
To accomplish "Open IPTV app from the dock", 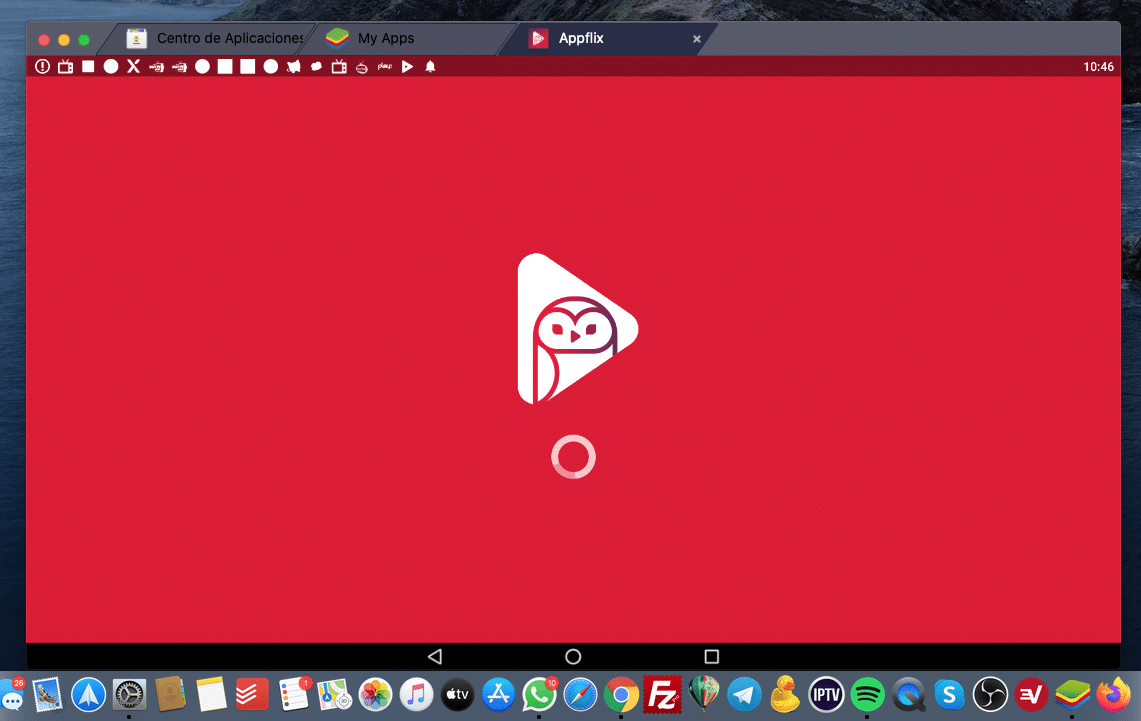I will (826, 694).
